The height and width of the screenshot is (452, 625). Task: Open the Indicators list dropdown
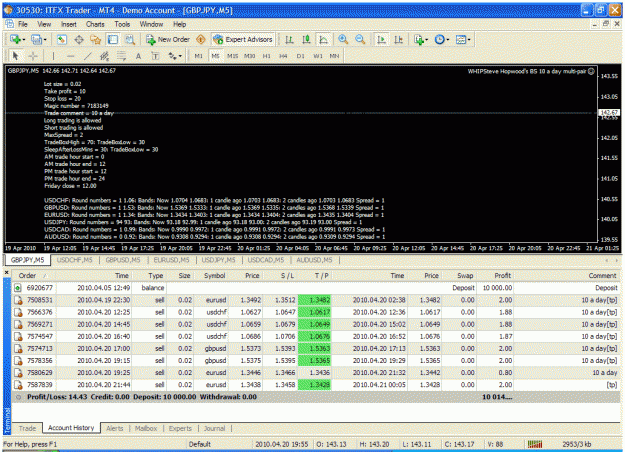[421, 39]
